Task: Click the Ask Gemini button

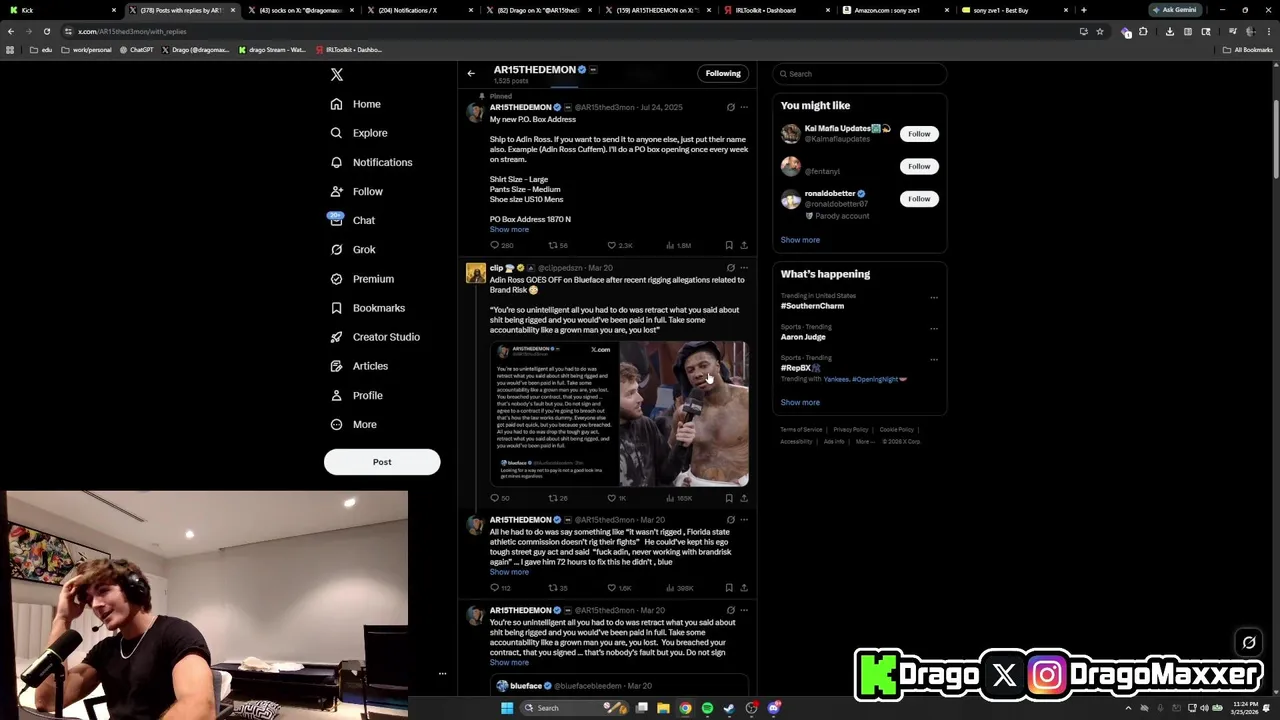Action: coord(1174,10)
